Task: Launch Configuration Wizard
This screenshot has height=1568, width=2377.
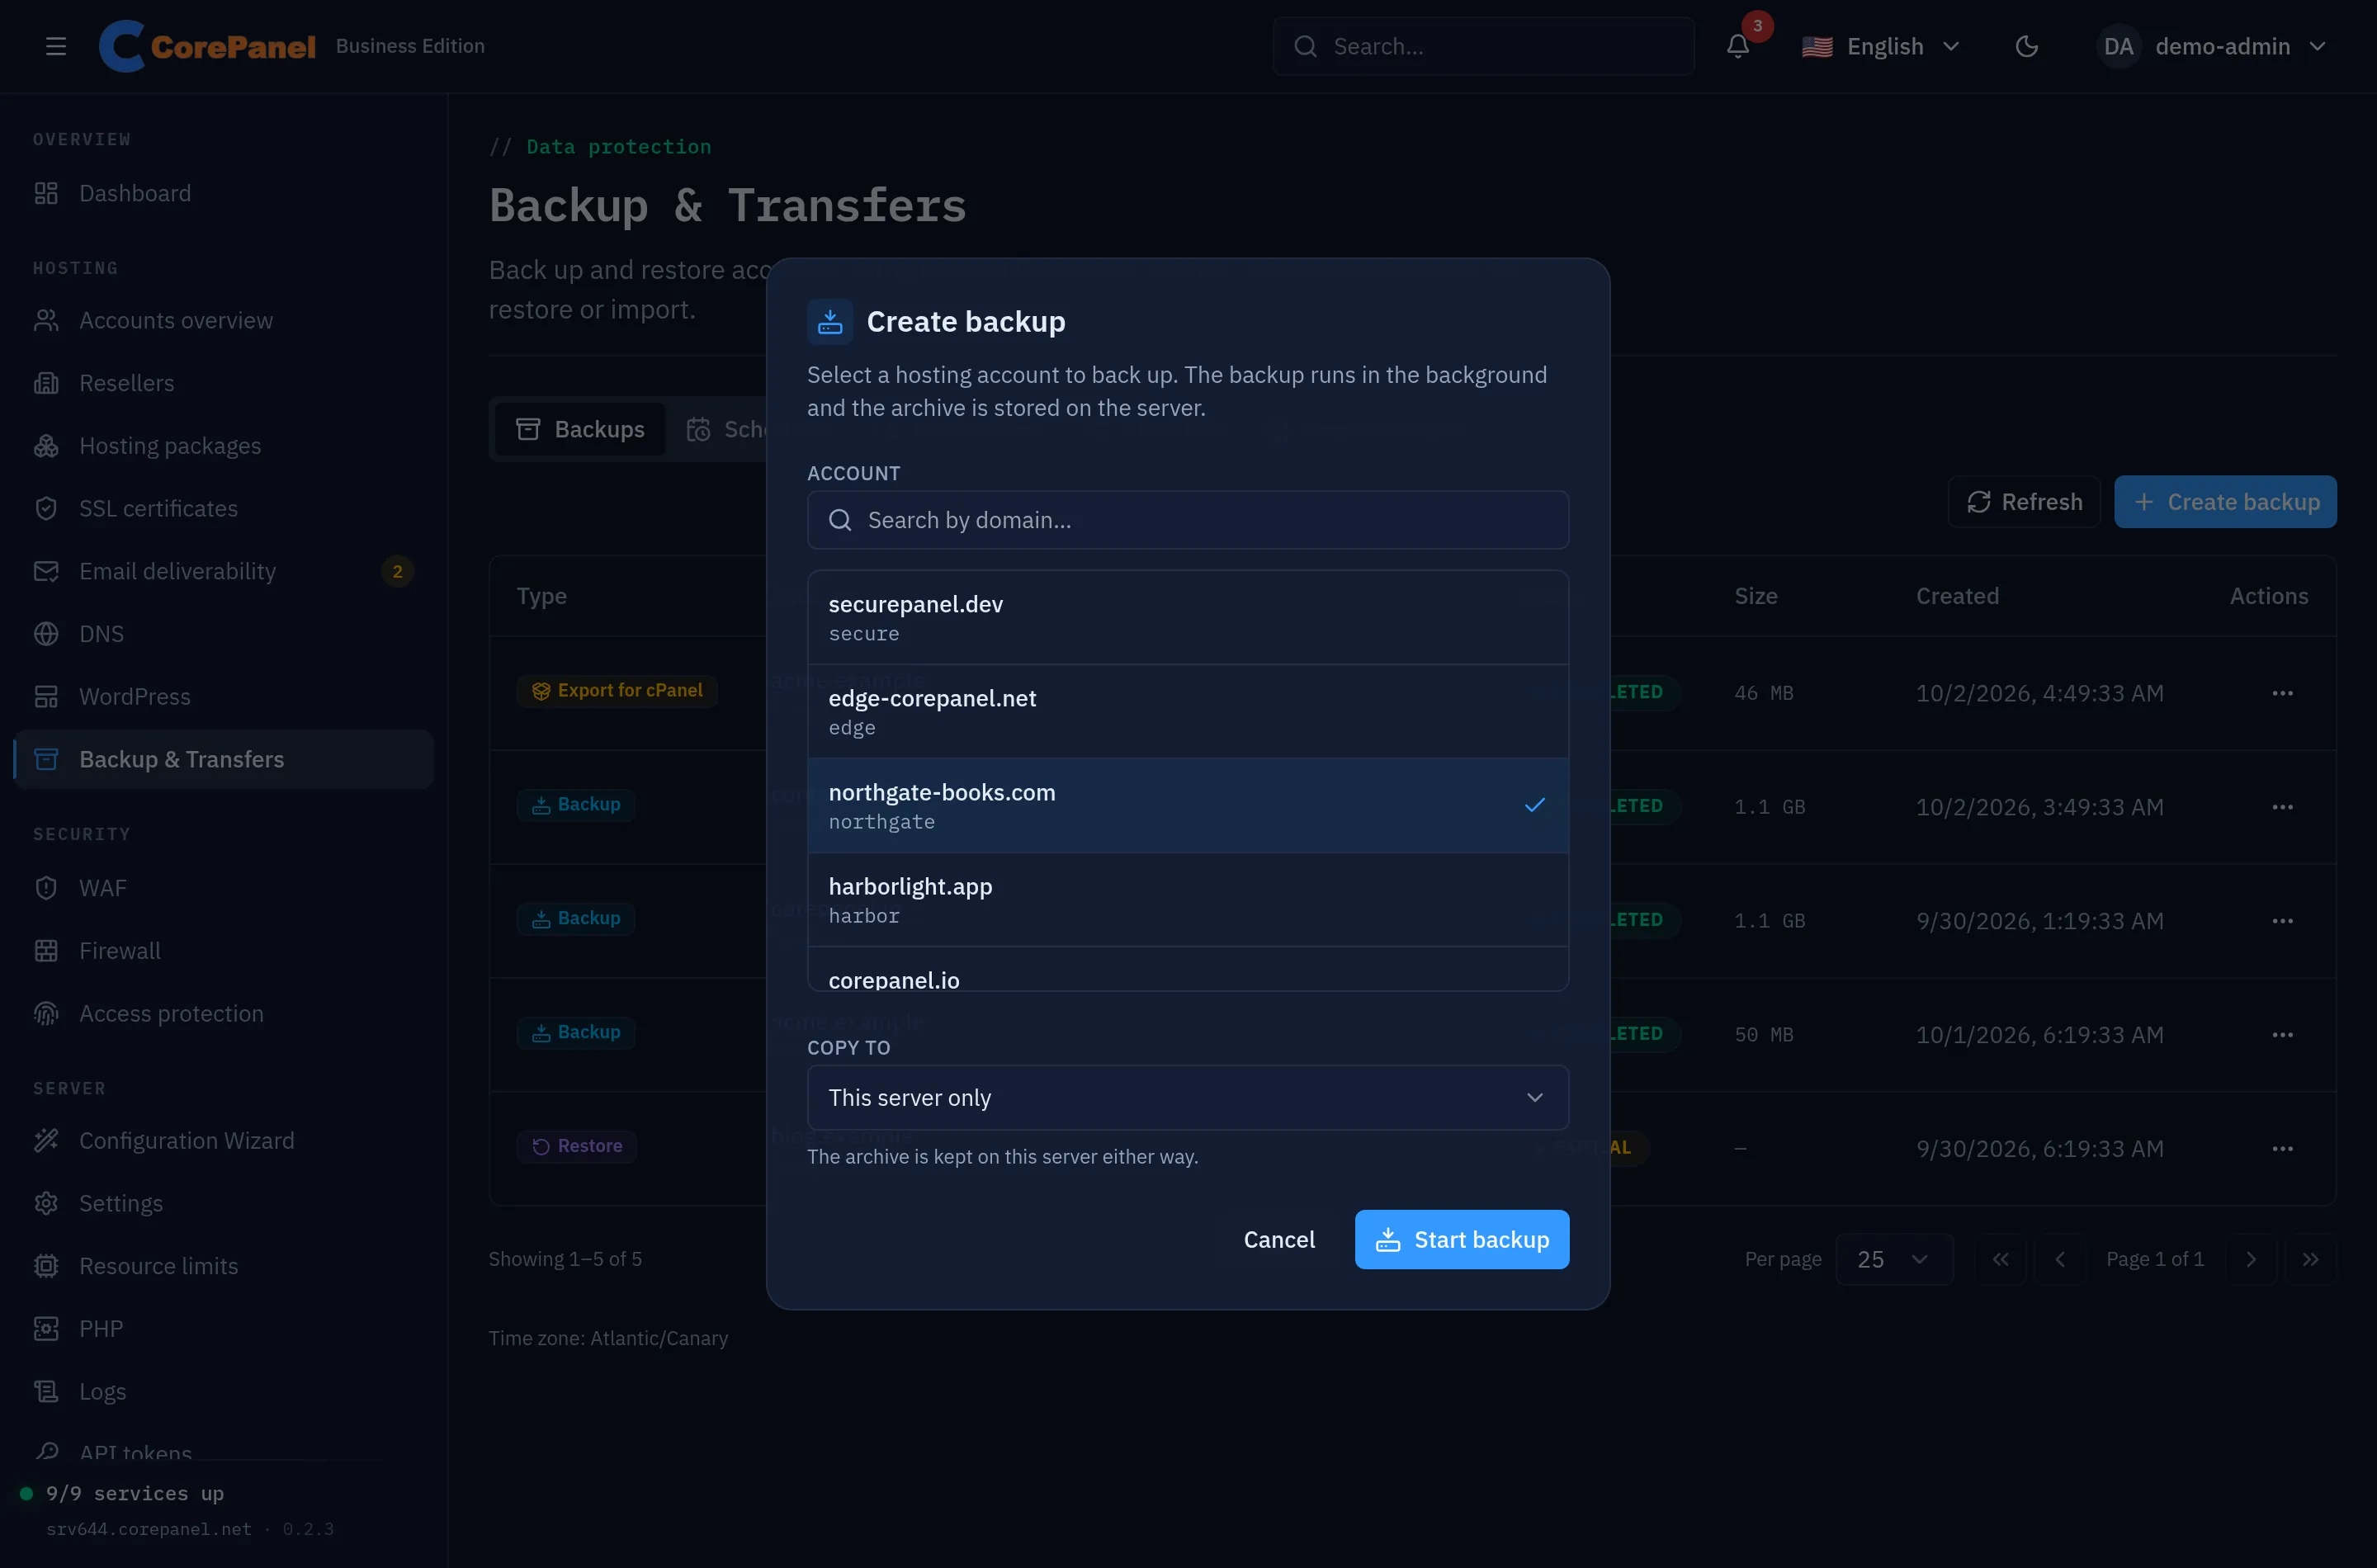Action: (224, 1140)
